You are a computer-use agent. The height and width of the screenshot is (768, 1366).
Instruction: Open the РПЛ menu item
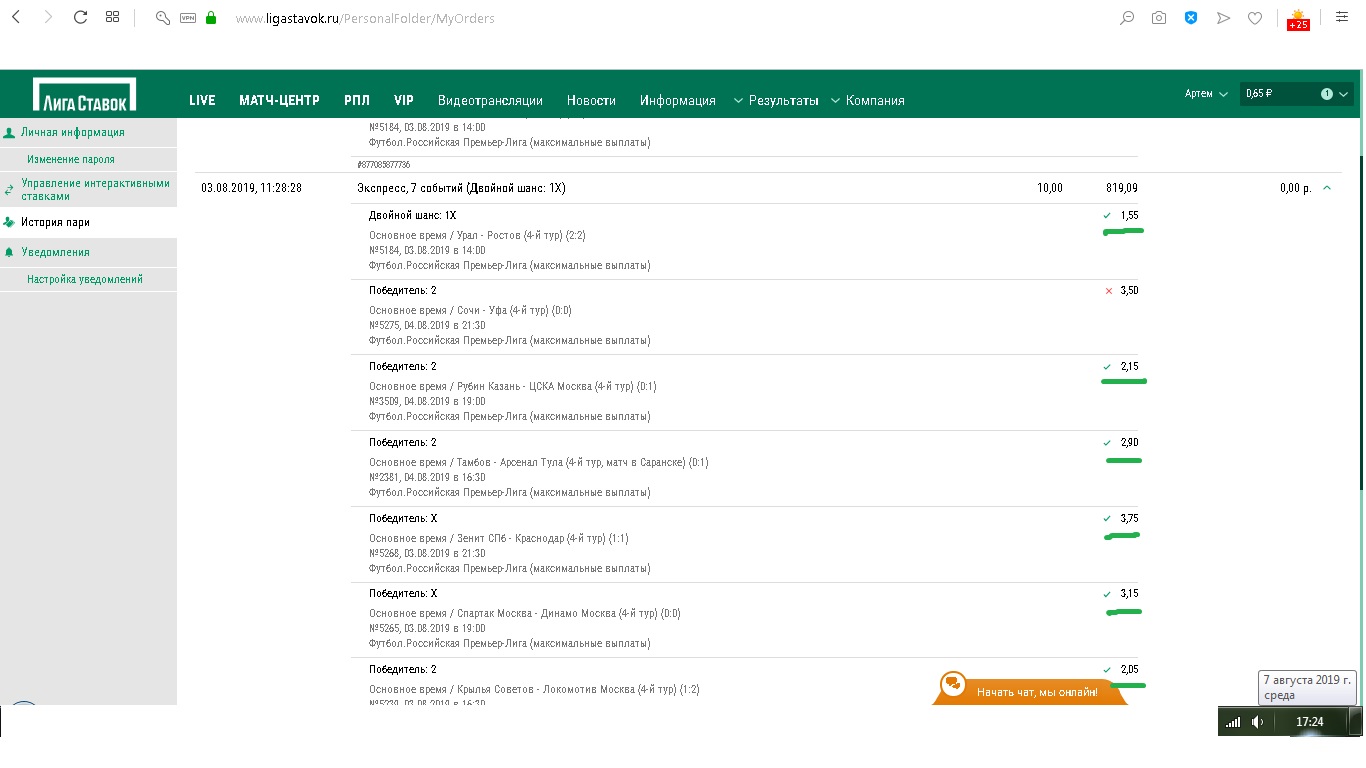point(357,100)
